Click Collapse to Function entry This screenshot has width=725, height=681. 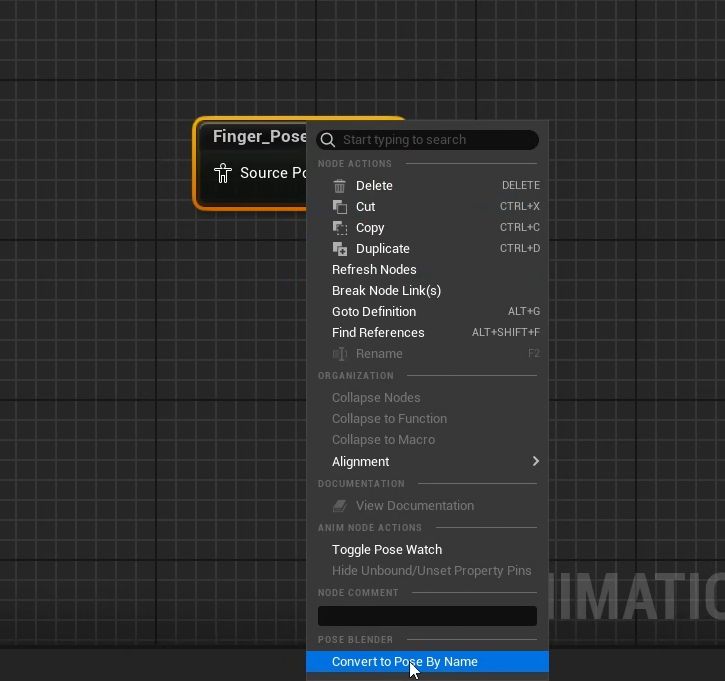[428, 419]
